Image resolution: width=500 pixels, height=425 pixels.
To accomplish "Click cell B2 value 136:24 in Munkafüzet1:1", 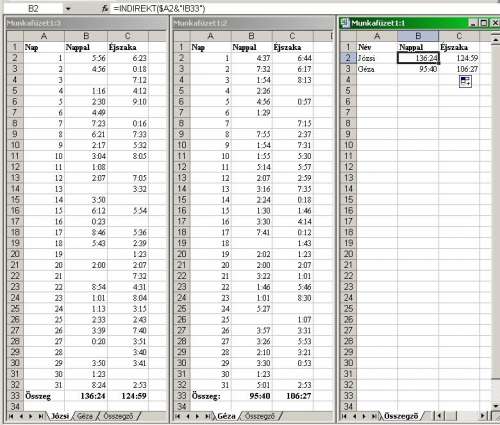I will (418, 58).
